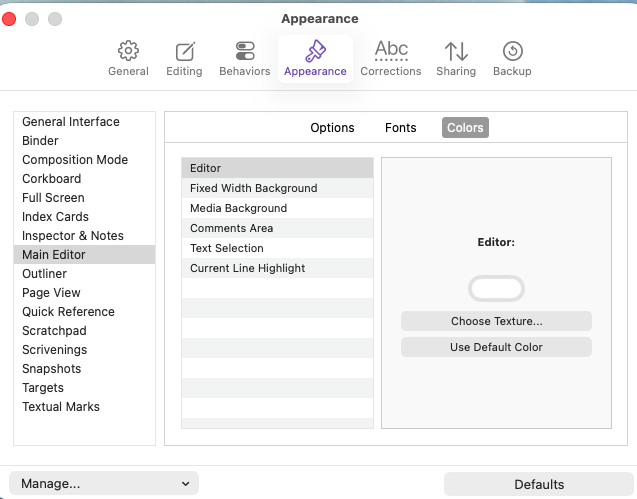The width and height of the screenshot is (637, 499).
Task: Select Snapshots in the sidebar
Action: tap(84, 369)
